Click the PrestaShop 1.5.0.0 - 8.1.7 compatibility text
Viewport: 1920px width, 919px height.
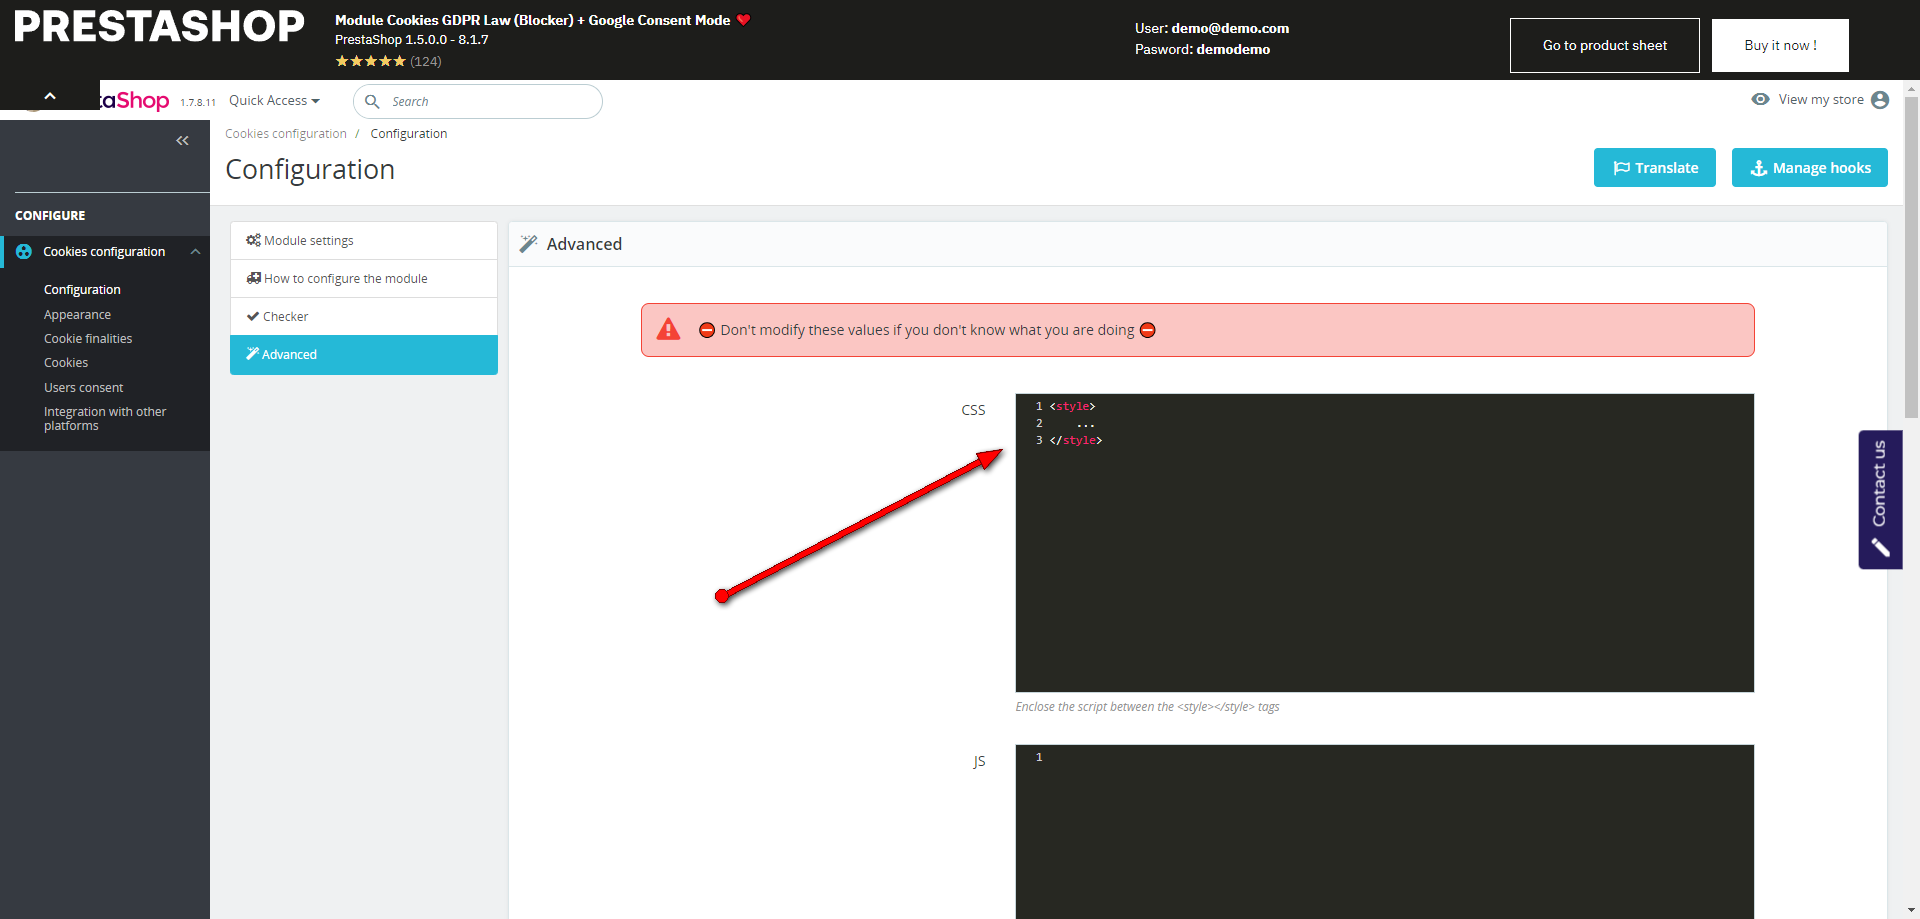[412, 40]
